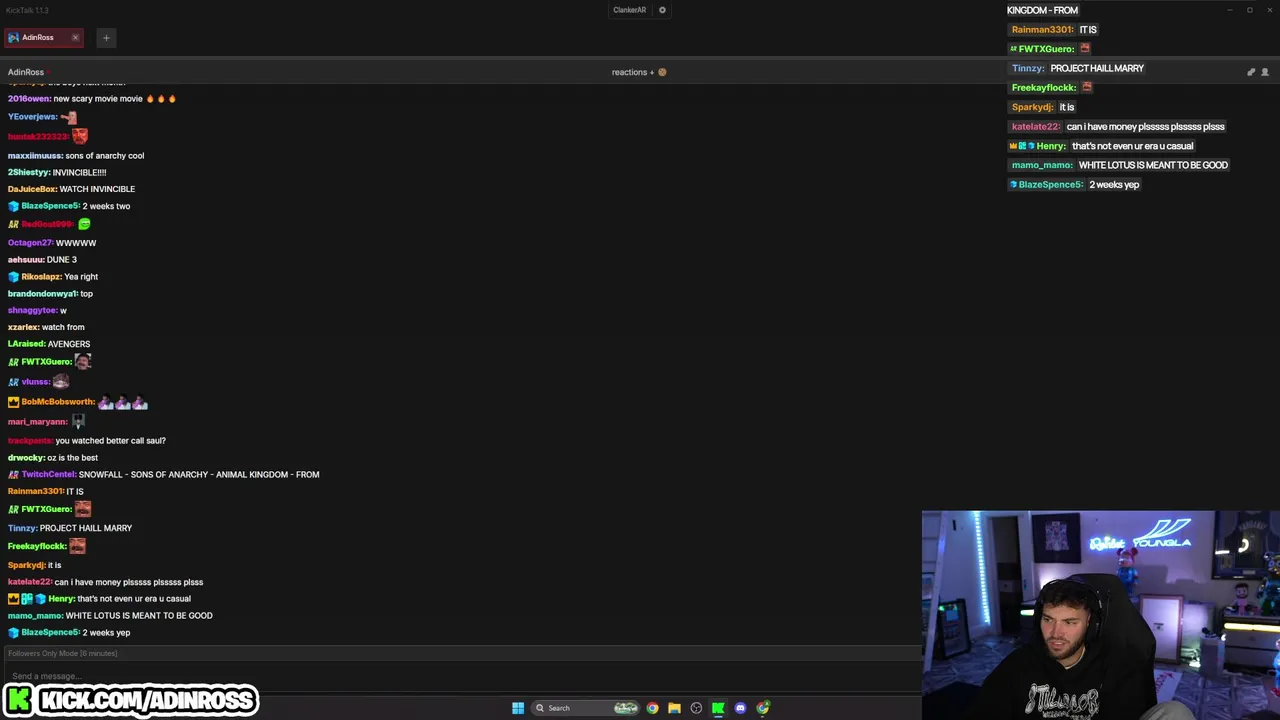Close the AdinRoss chatroom tab
Viewport: 1280px width, 720px height.
pos(75,38)
